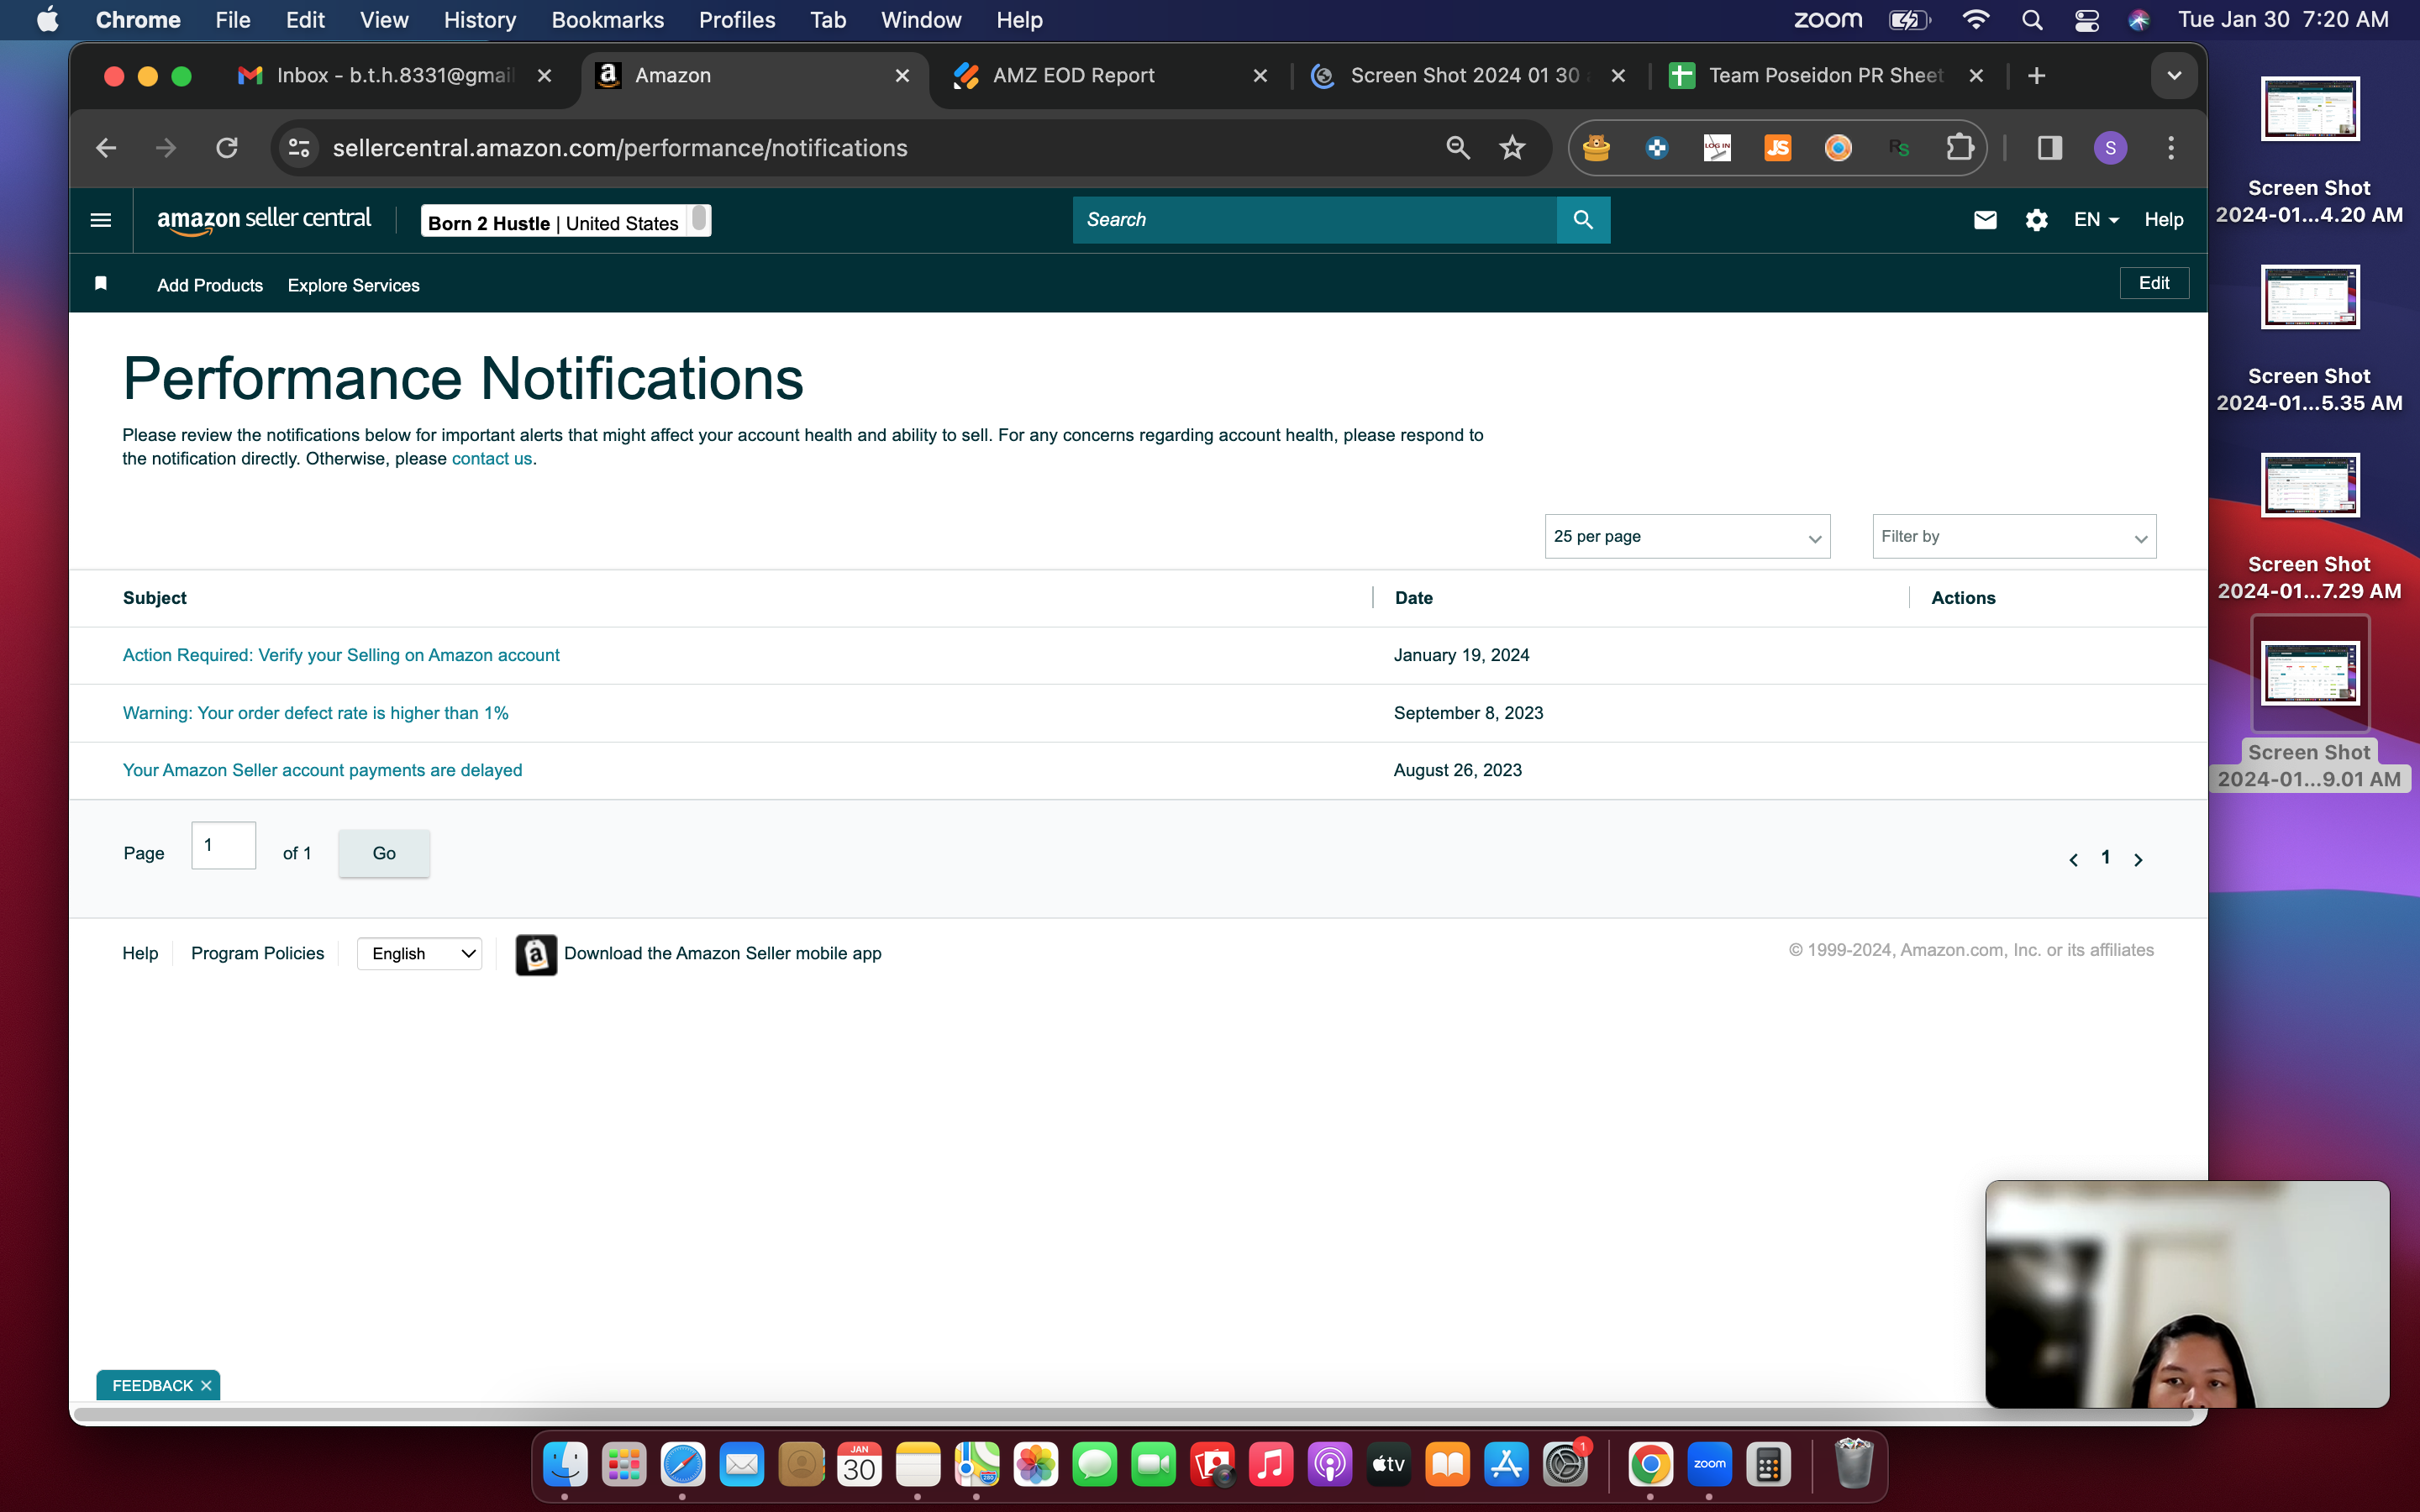Switch to the AMZ EOD Report tab
This screenshot has height=1512, width=2420.
1109,76
